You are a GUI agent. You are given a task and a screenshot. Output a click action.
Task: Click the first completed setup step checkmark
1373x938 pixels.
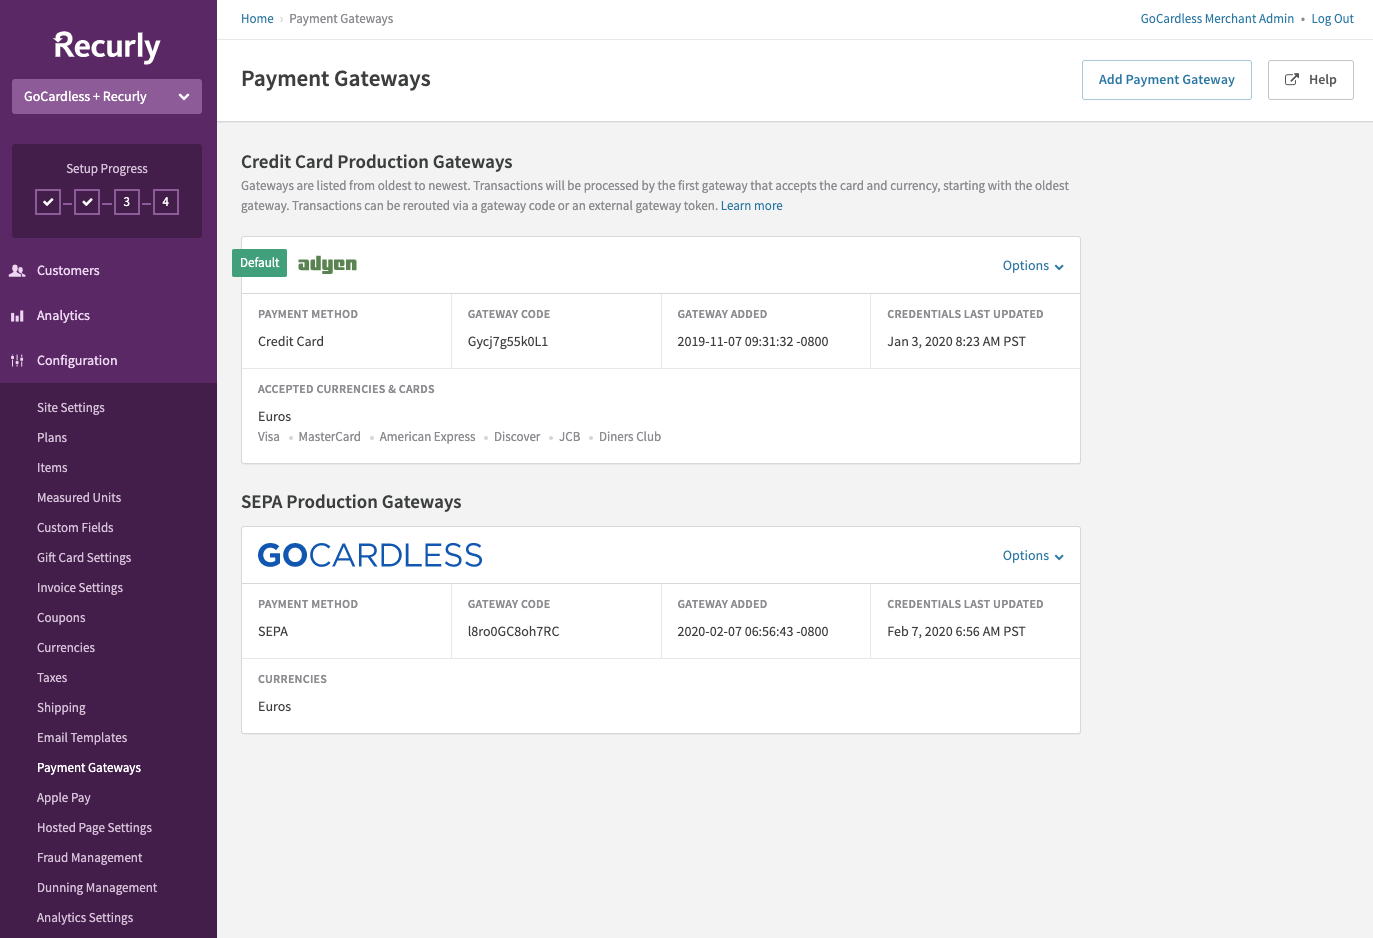coord(48,202)
